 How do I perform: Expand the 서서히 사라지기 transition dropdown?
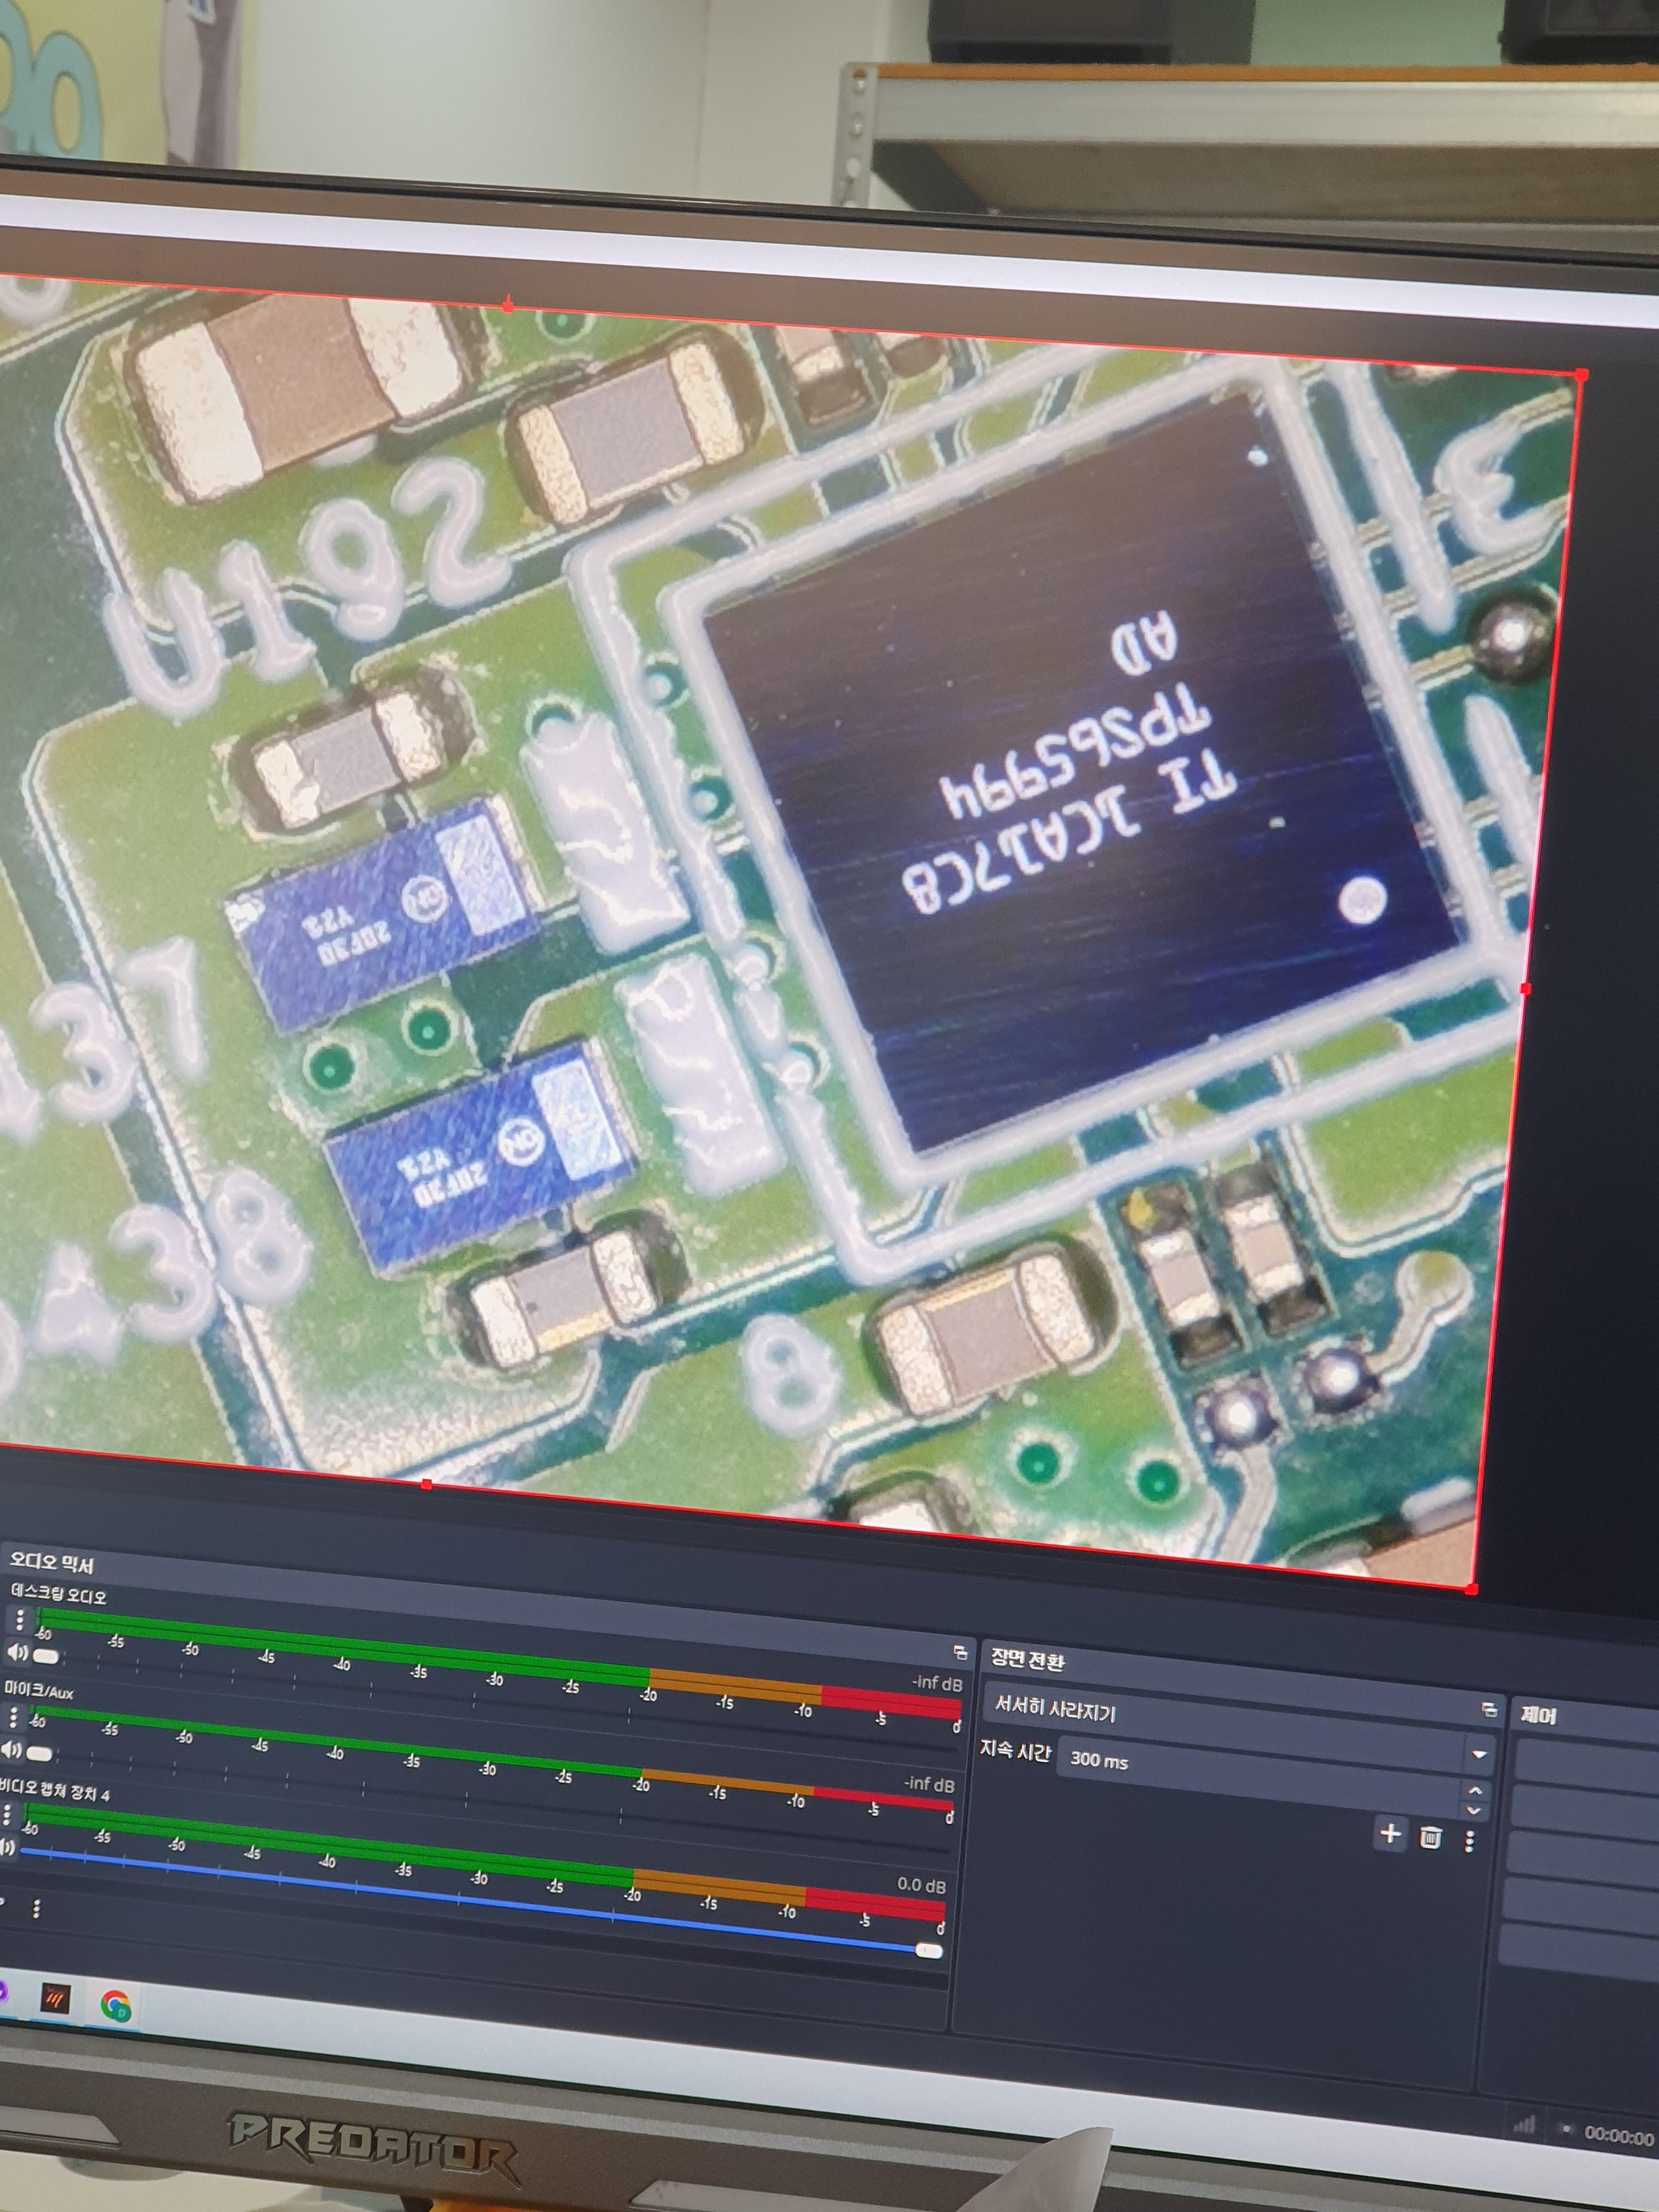click(1479, 1755)
